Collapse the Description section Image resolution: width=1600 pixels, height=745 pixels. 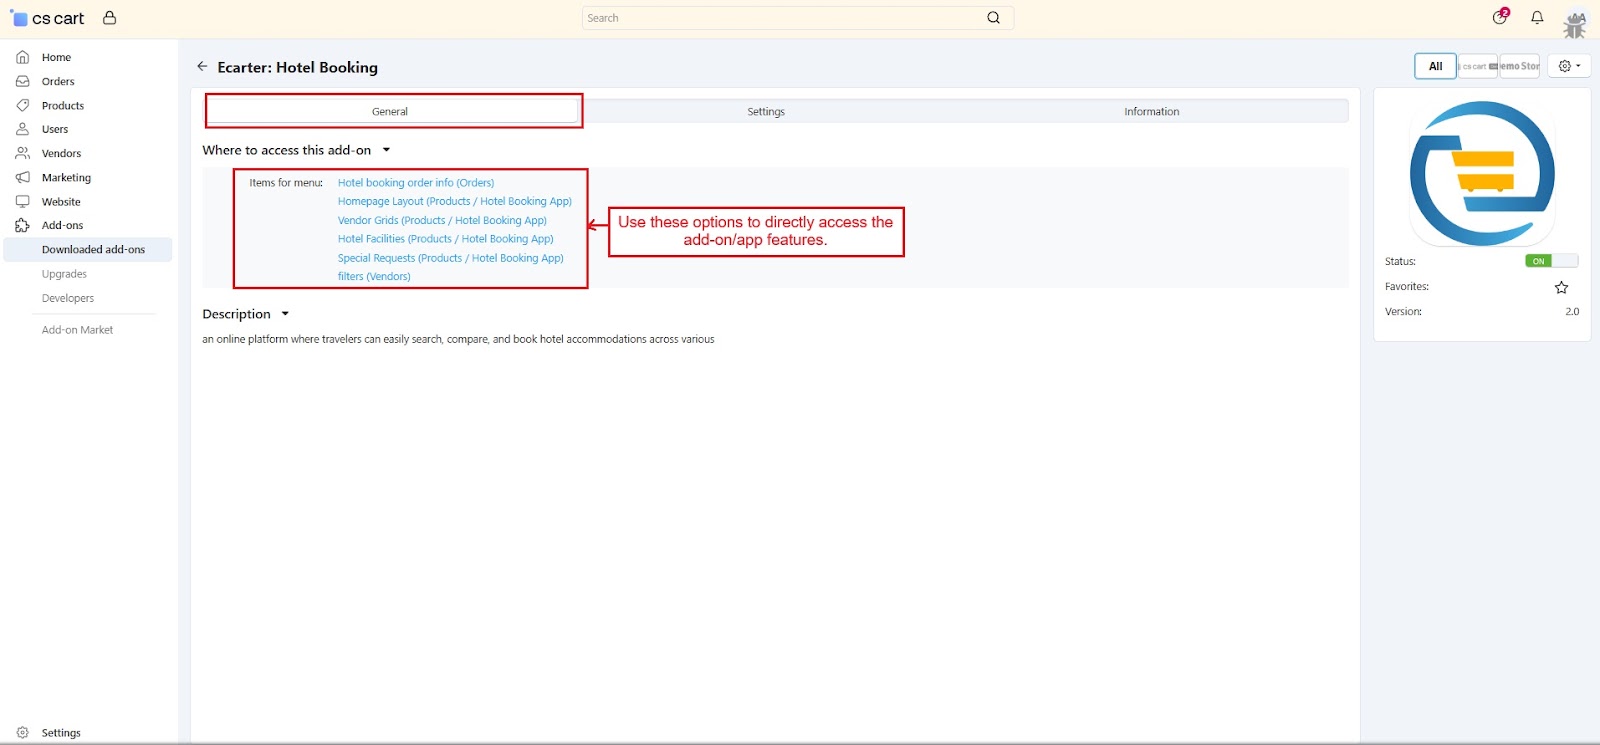coord(285,314)
